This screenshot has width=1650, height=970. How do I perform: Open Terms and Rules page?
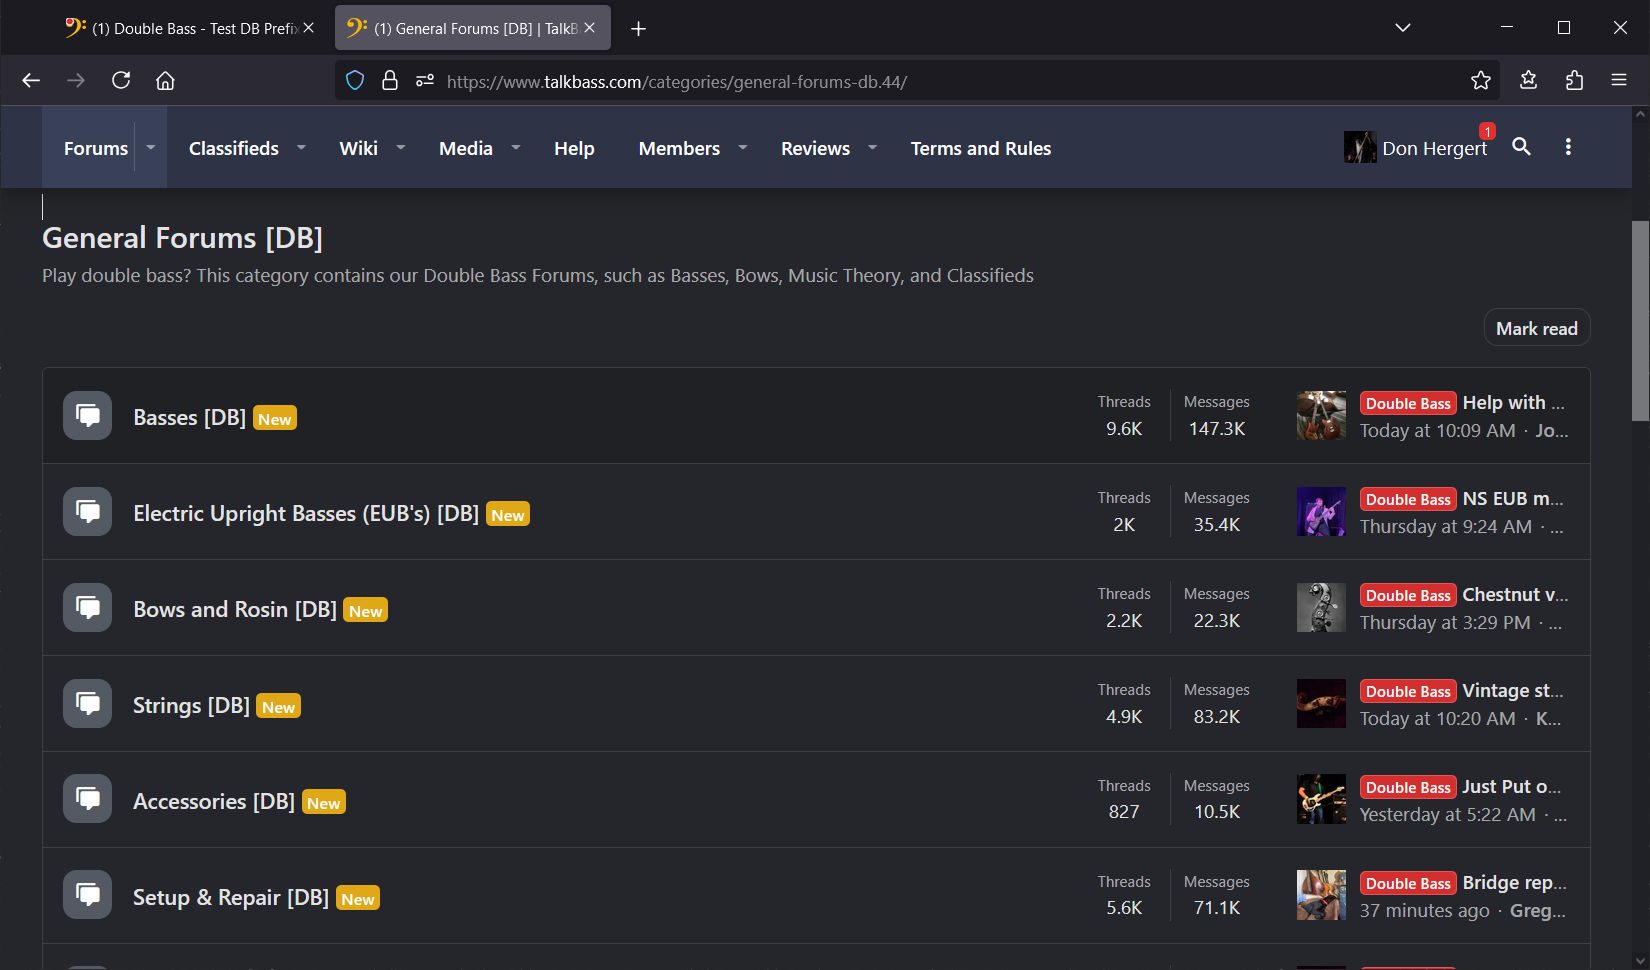pos(981,148)
